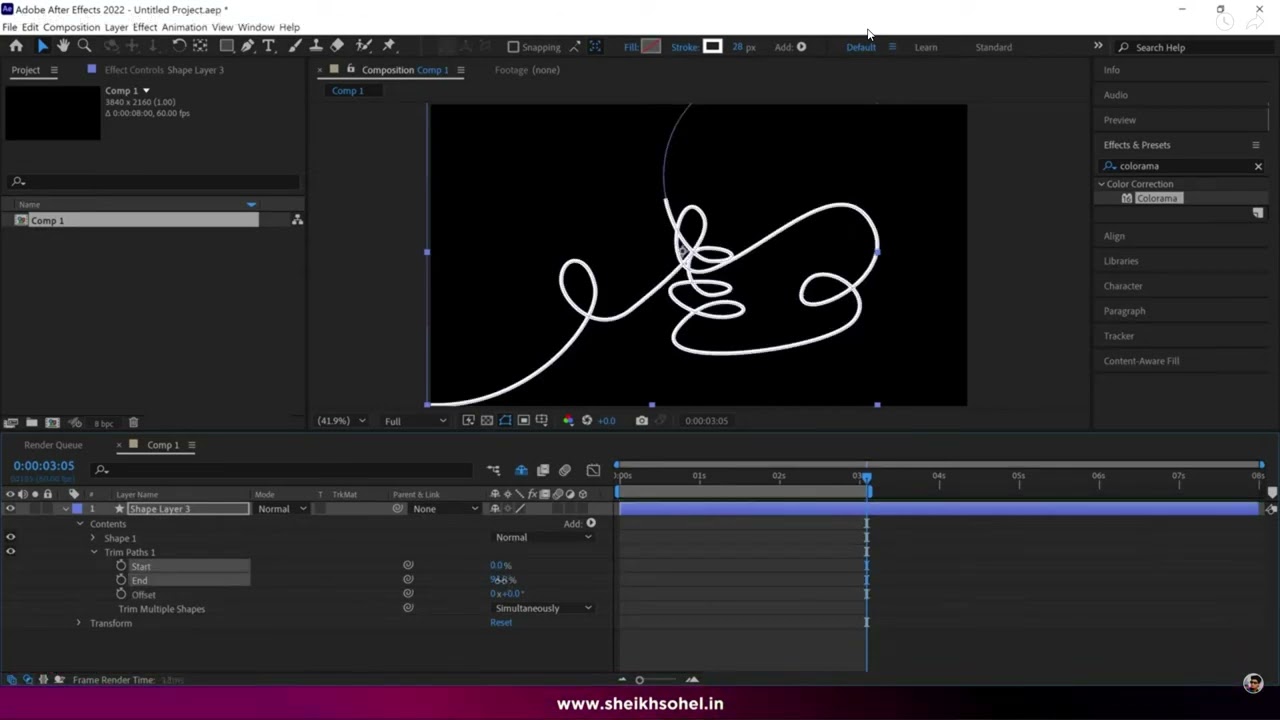Click the new composition icon in Project panel
The width and height of the screenshot is (1280, 720).
coord(52,423)
